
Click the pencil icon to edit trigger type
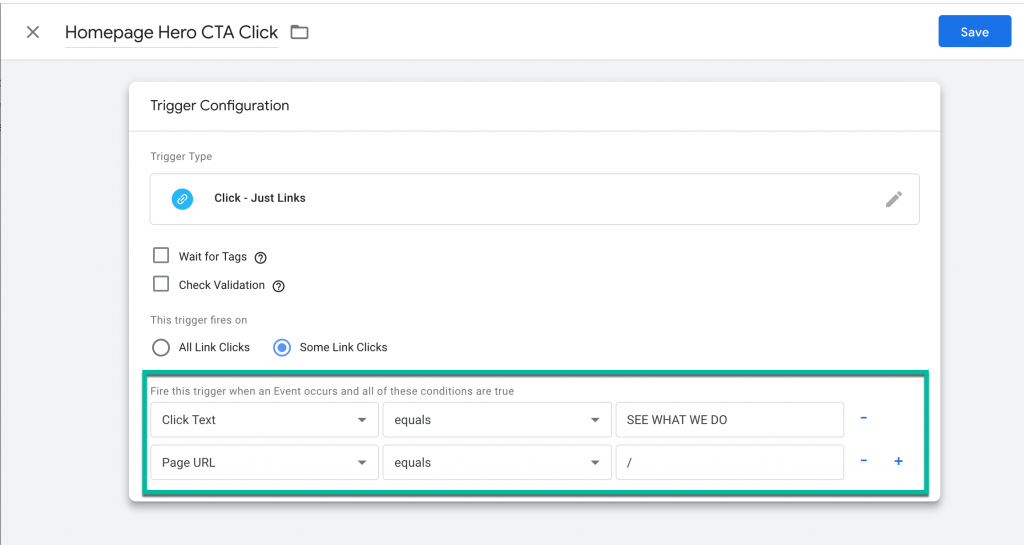893,199
